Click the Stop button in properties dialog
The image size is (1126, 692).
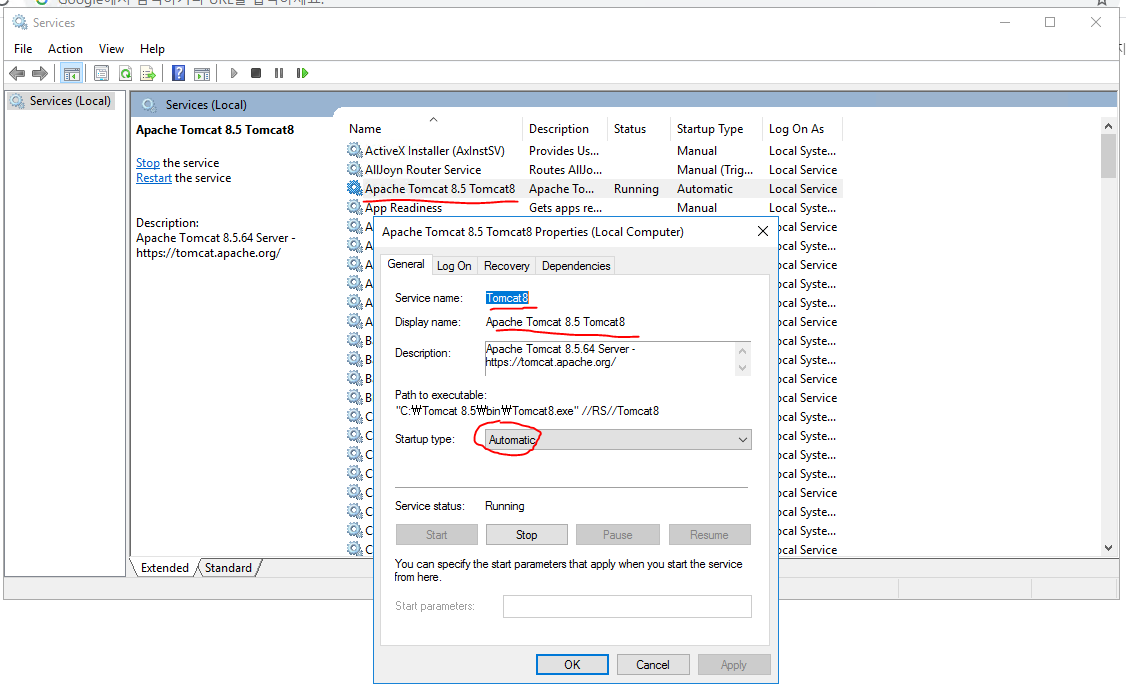pos(526,535)
